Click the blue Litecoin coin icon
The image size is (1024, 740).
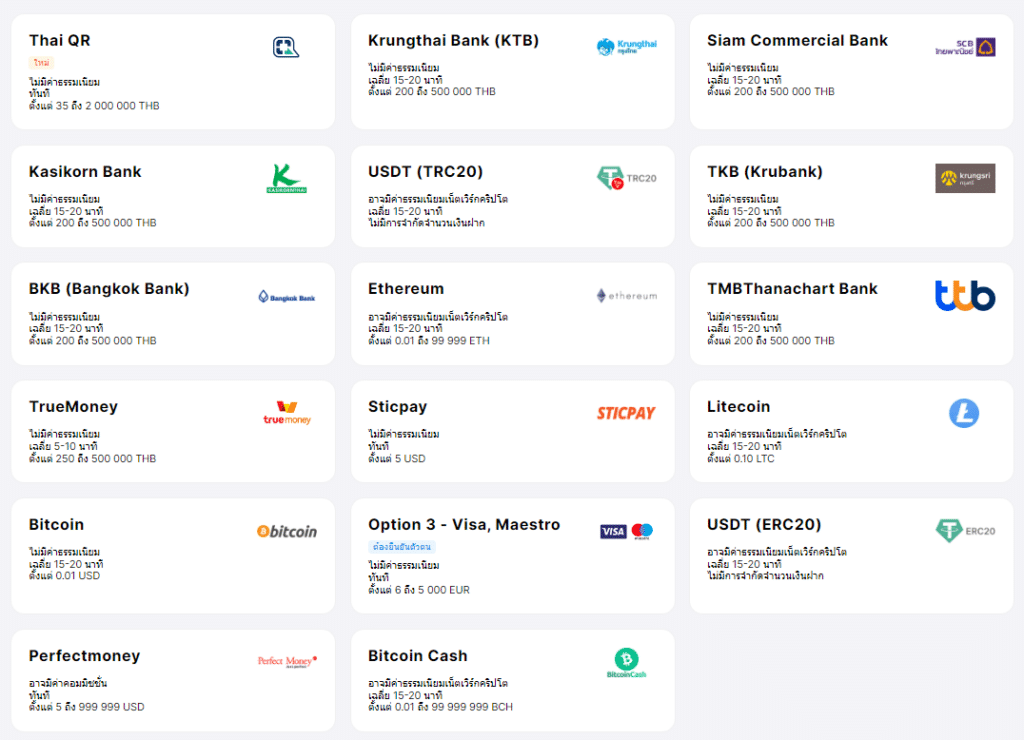pyautogui.click(x=964, y=413)
